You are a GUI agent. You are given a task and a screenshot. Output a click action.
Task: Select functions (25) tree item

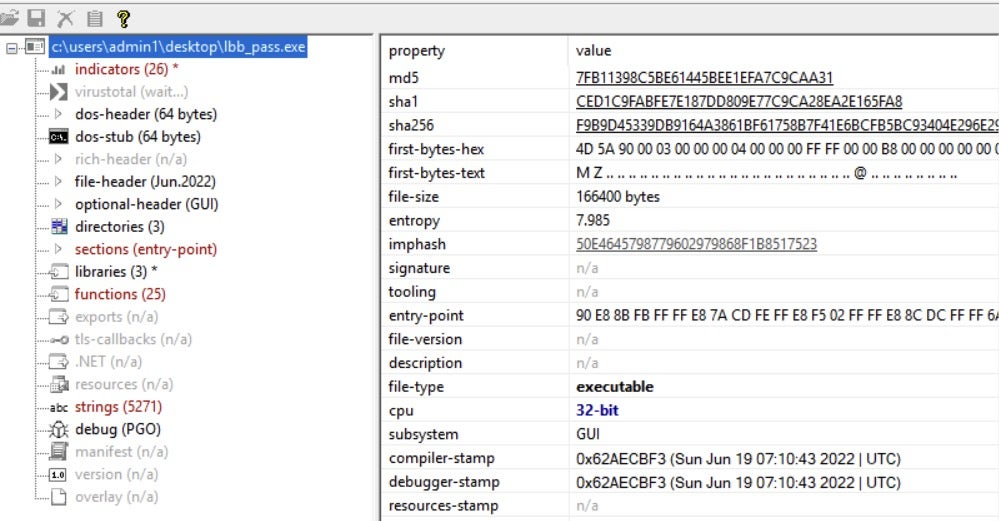click(x=120, y=294)
